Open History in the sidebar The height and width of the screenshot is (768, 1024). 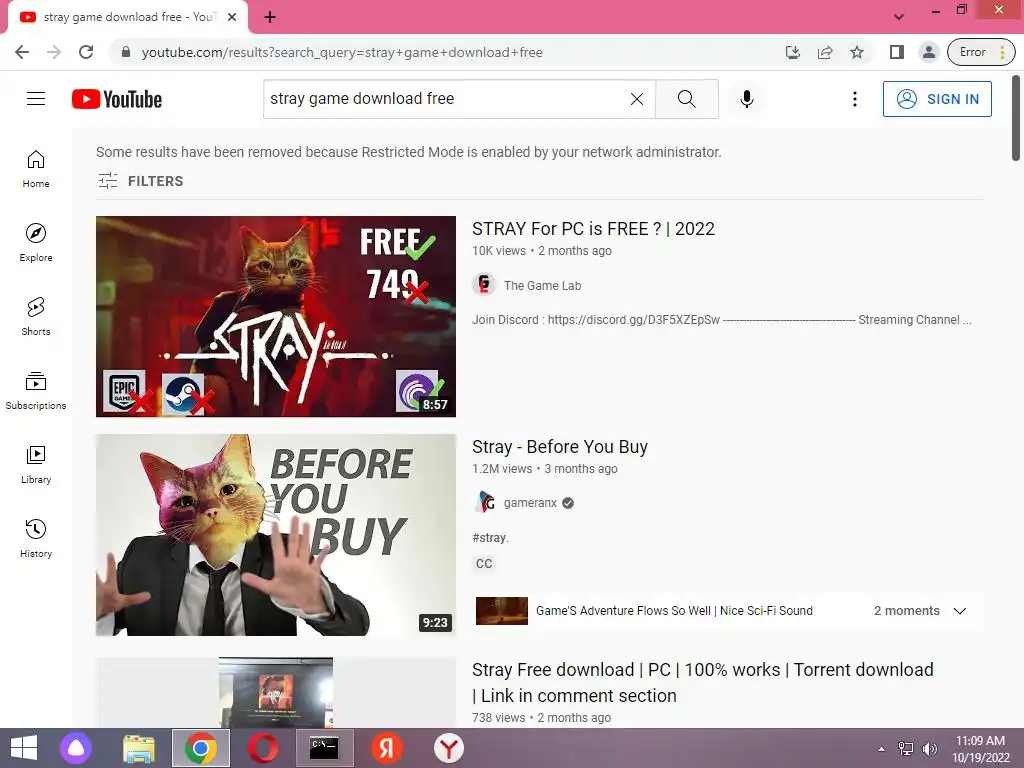click(36, 538)
